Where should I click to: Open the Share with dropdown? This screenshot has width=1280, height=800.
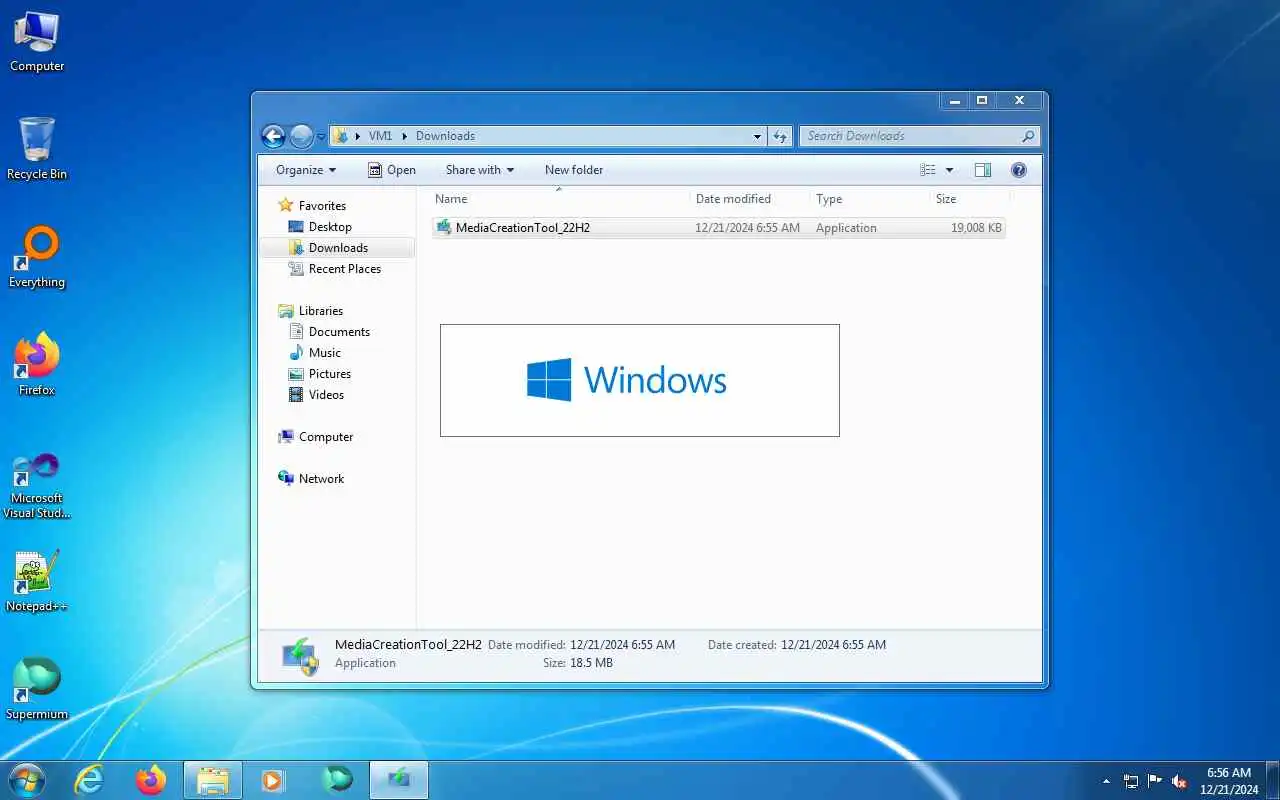coord(479,170)
